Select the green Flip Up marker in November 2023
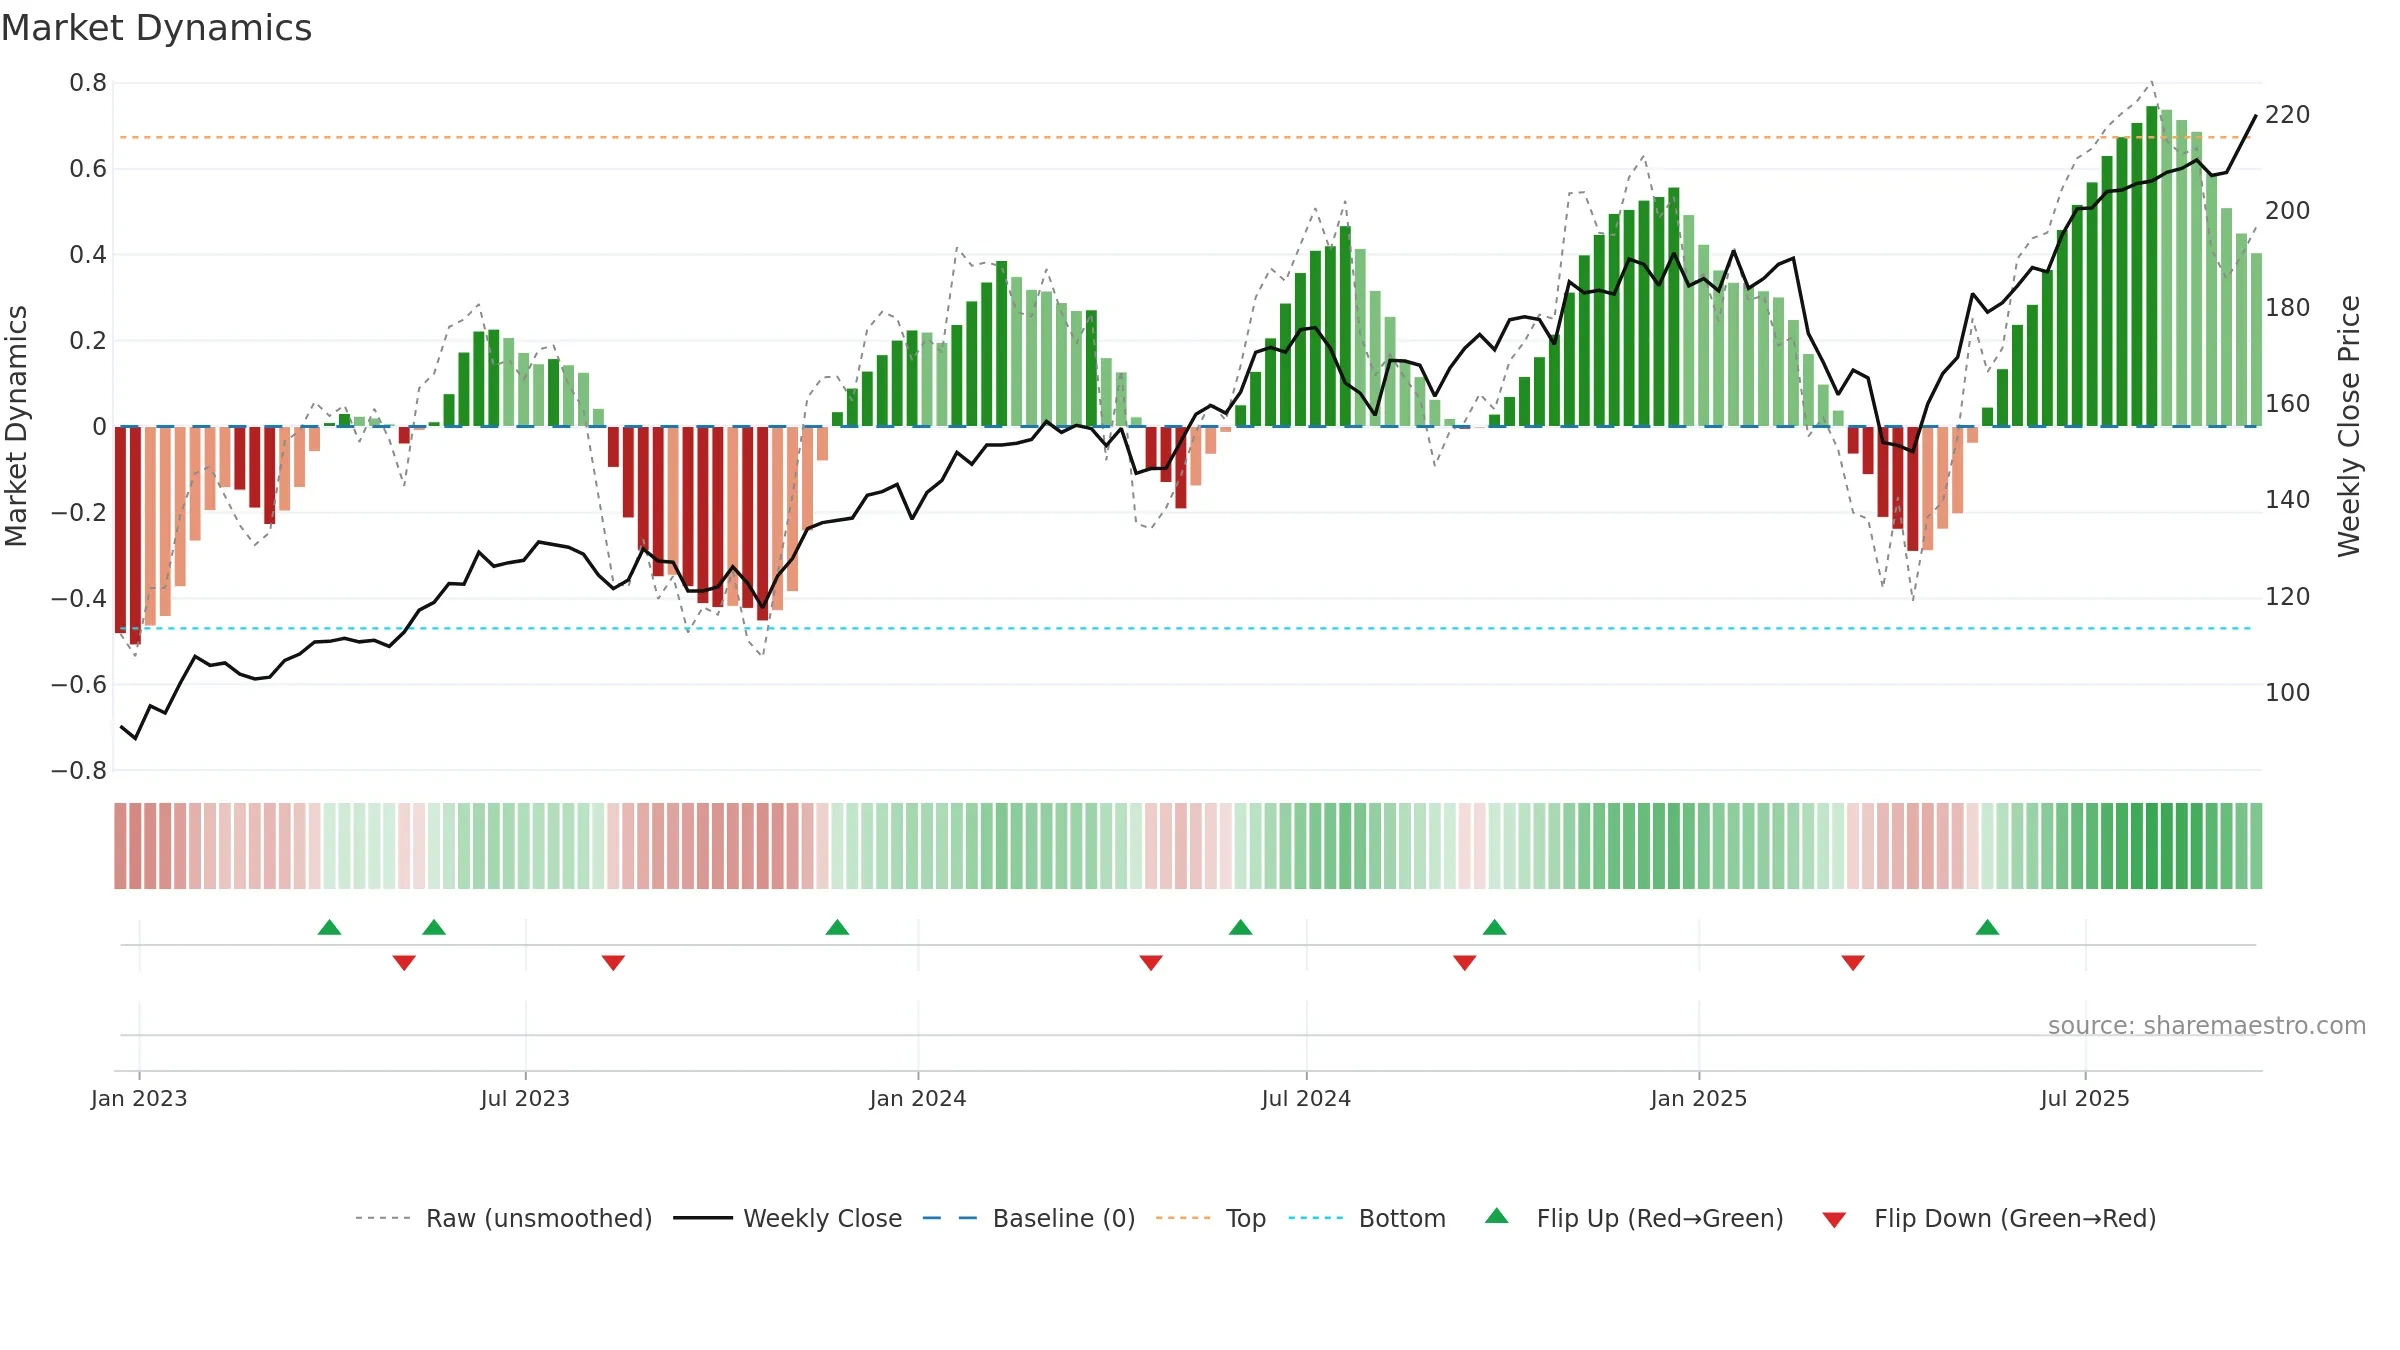Image resolution: width=2400 pixels, height=1350 pixels. pyautogui.click(x=838, y=927)
